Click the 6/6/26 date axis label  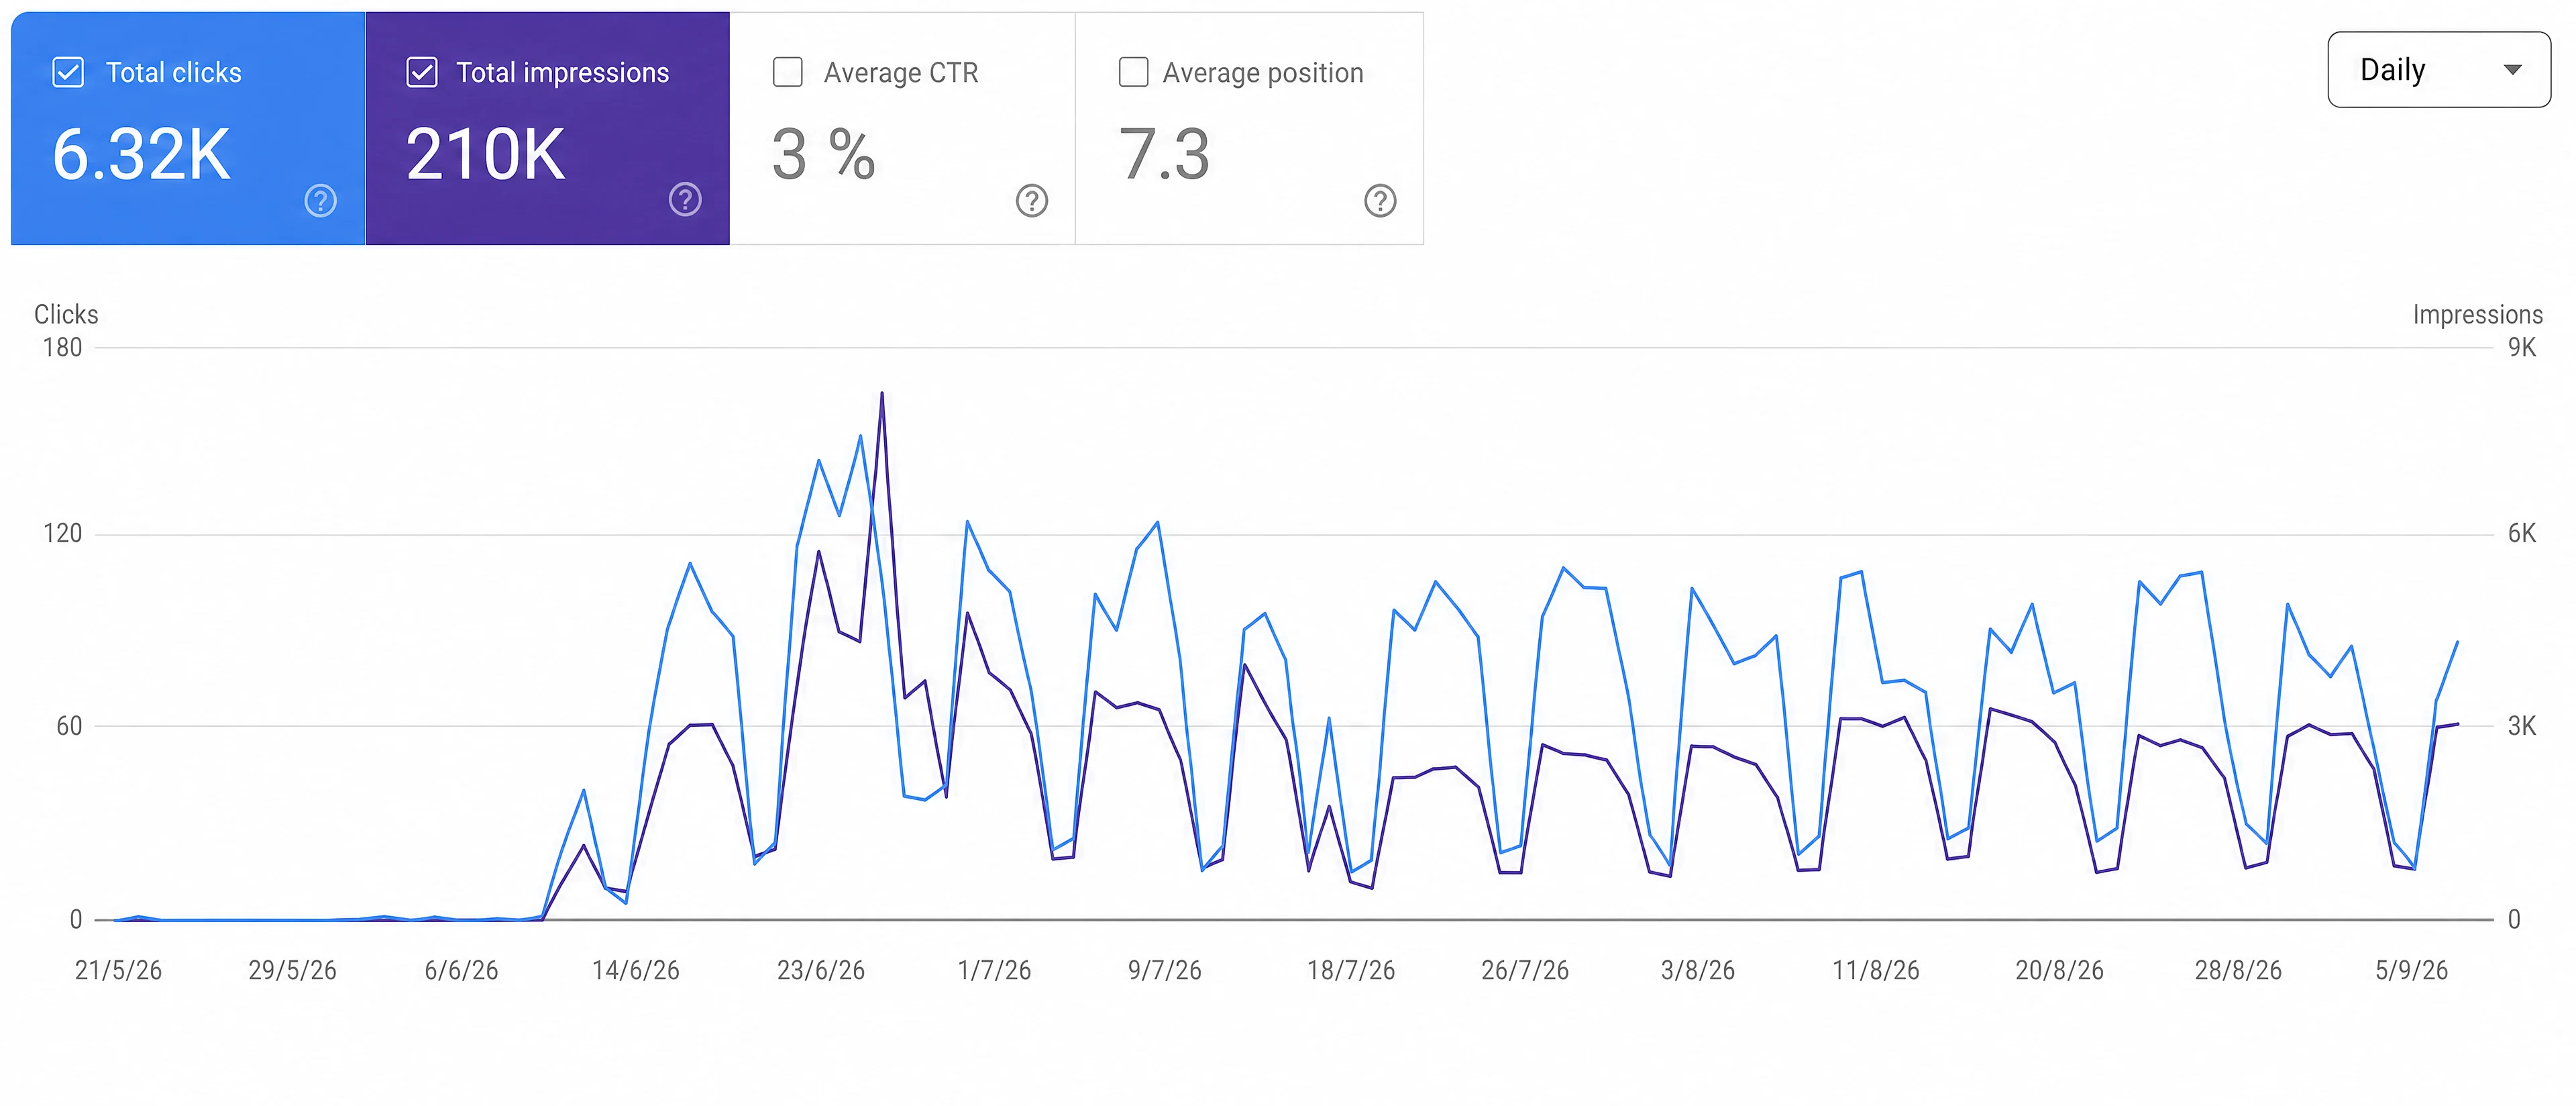click(x=461, y=970)
